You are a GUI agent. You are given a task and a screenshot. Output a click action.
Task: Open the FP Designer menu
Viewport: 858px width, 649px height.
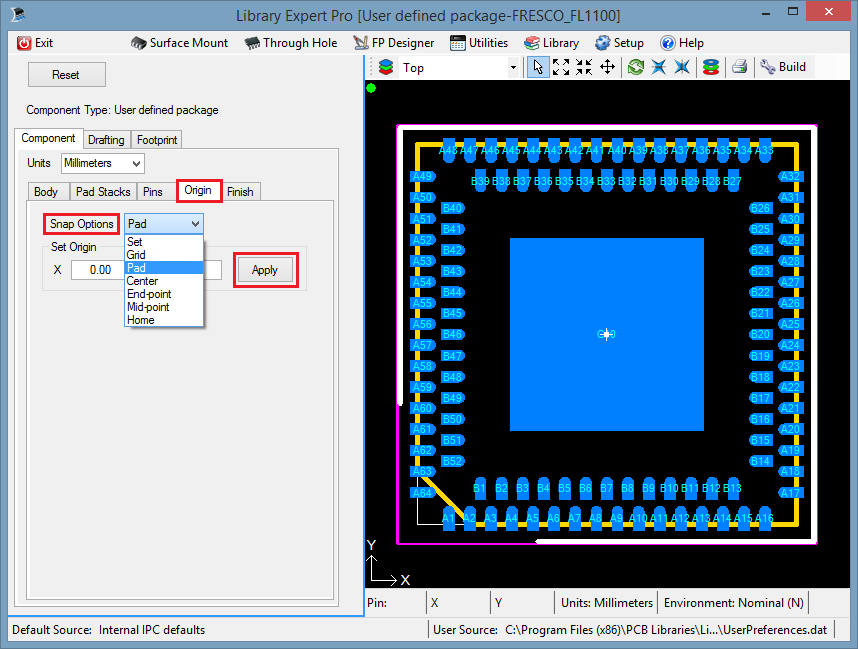pyautogui.click(x=393, y=43)
